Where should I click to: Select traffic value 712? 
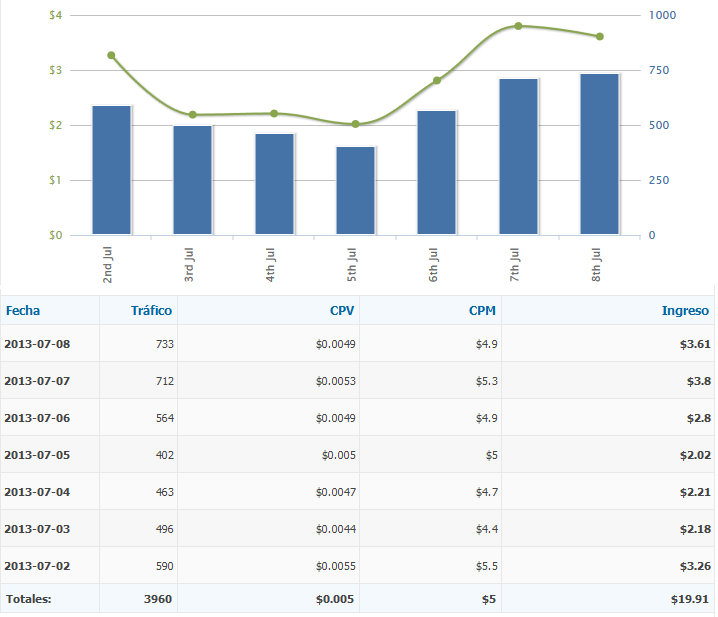point(164,381)
